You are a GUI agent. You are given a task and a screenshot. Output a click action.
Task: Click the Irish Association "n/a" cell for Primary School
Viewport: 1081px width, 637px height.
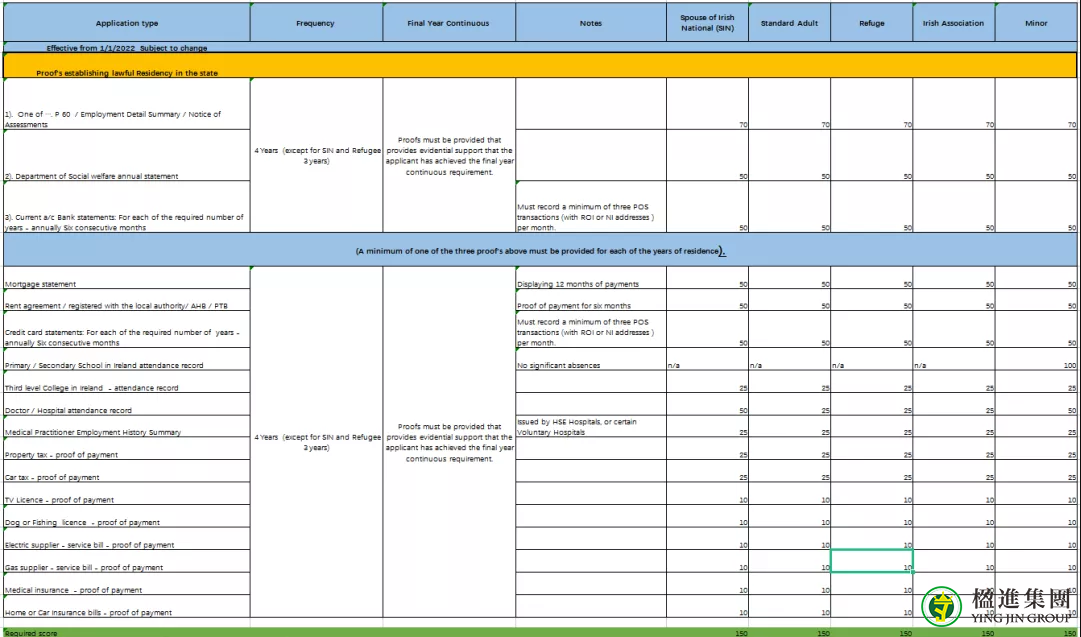[x=953, y=359]
